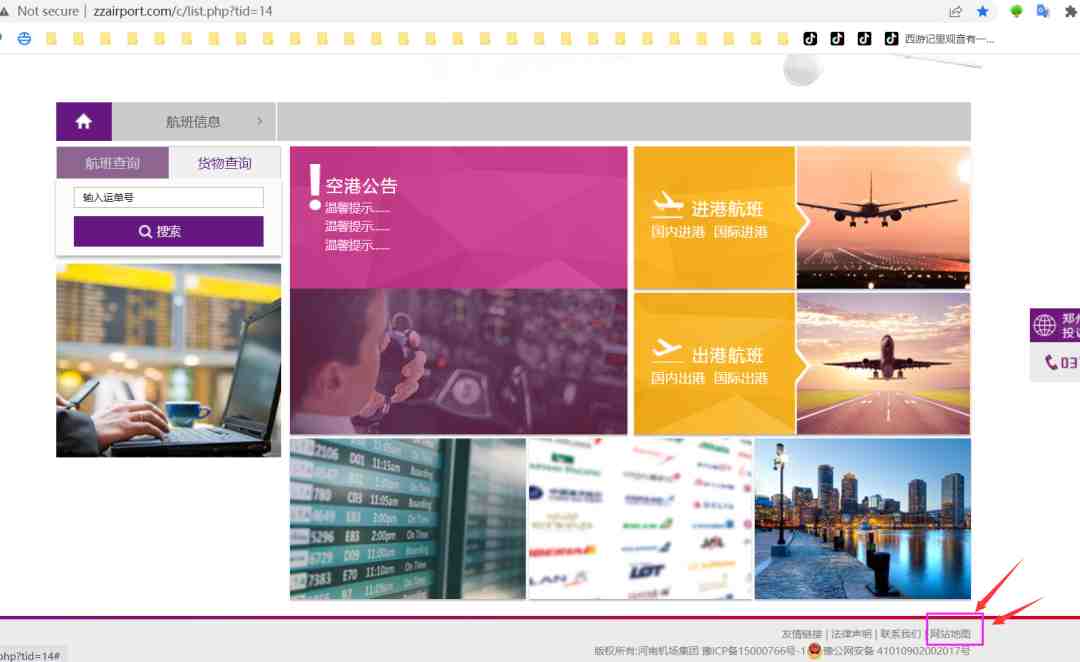Open the 空港公告 announcement heading
The height and width of the screenshot is (662, 1080).
pyautogui.click(x=362, y=186)
